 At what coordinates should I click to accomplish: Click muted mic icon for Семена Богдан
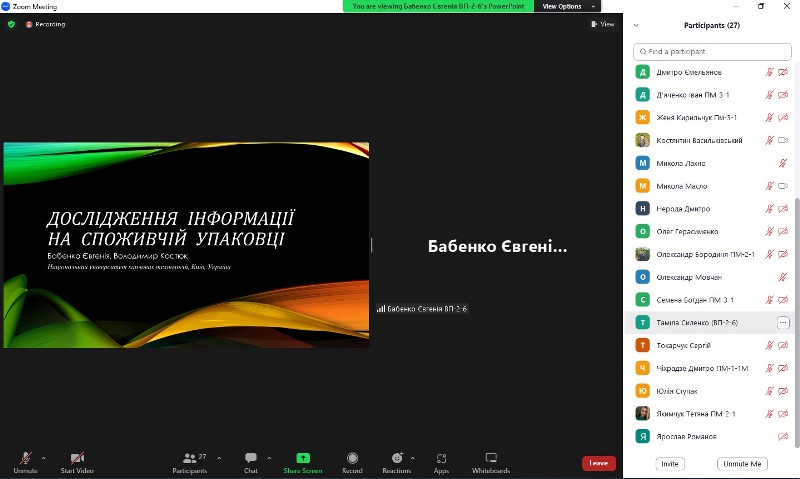click(769, 300)
